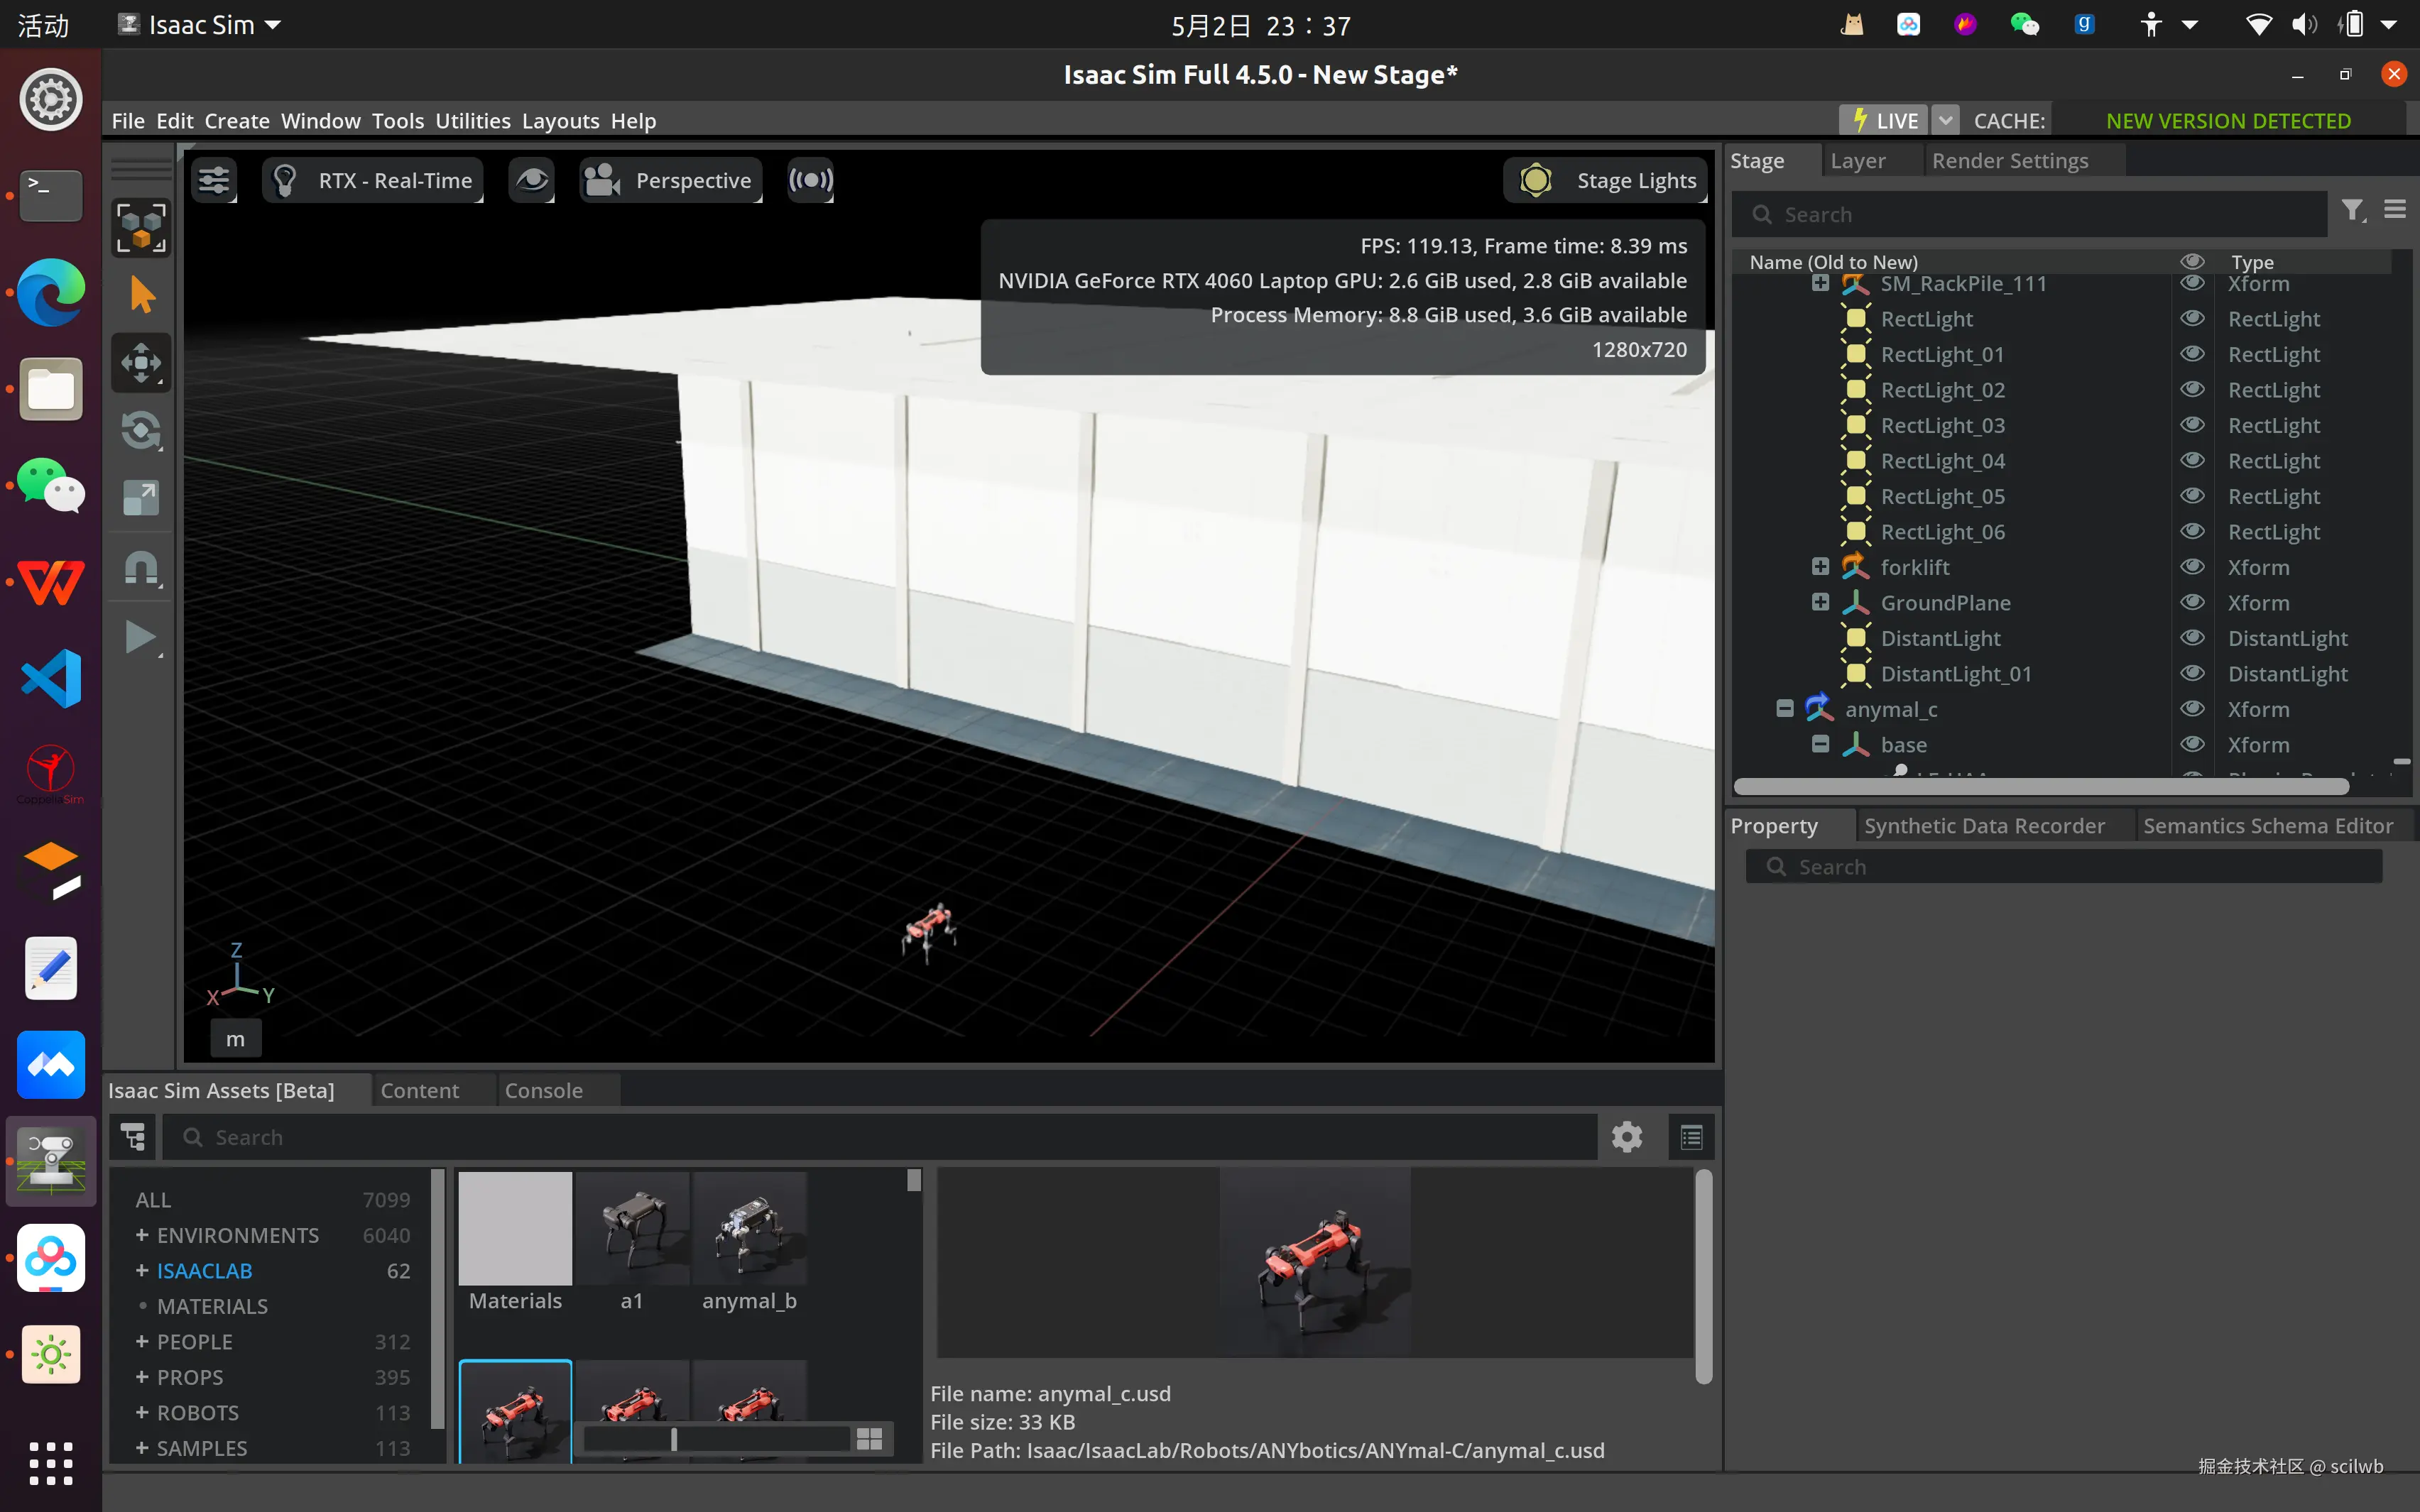Switch to the Render Settings tab
This screenshot has width=2420, height=1512.
pos(2009,161)
